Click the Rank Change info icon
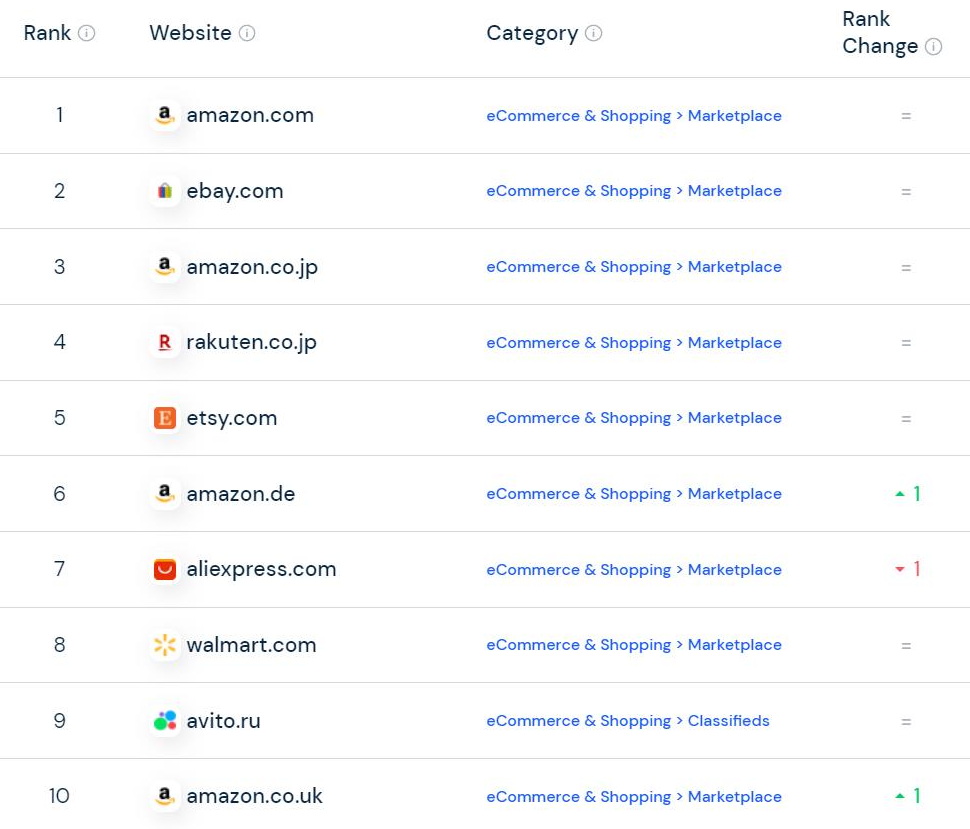Screen dimensions: 970x829 point(934,46)
